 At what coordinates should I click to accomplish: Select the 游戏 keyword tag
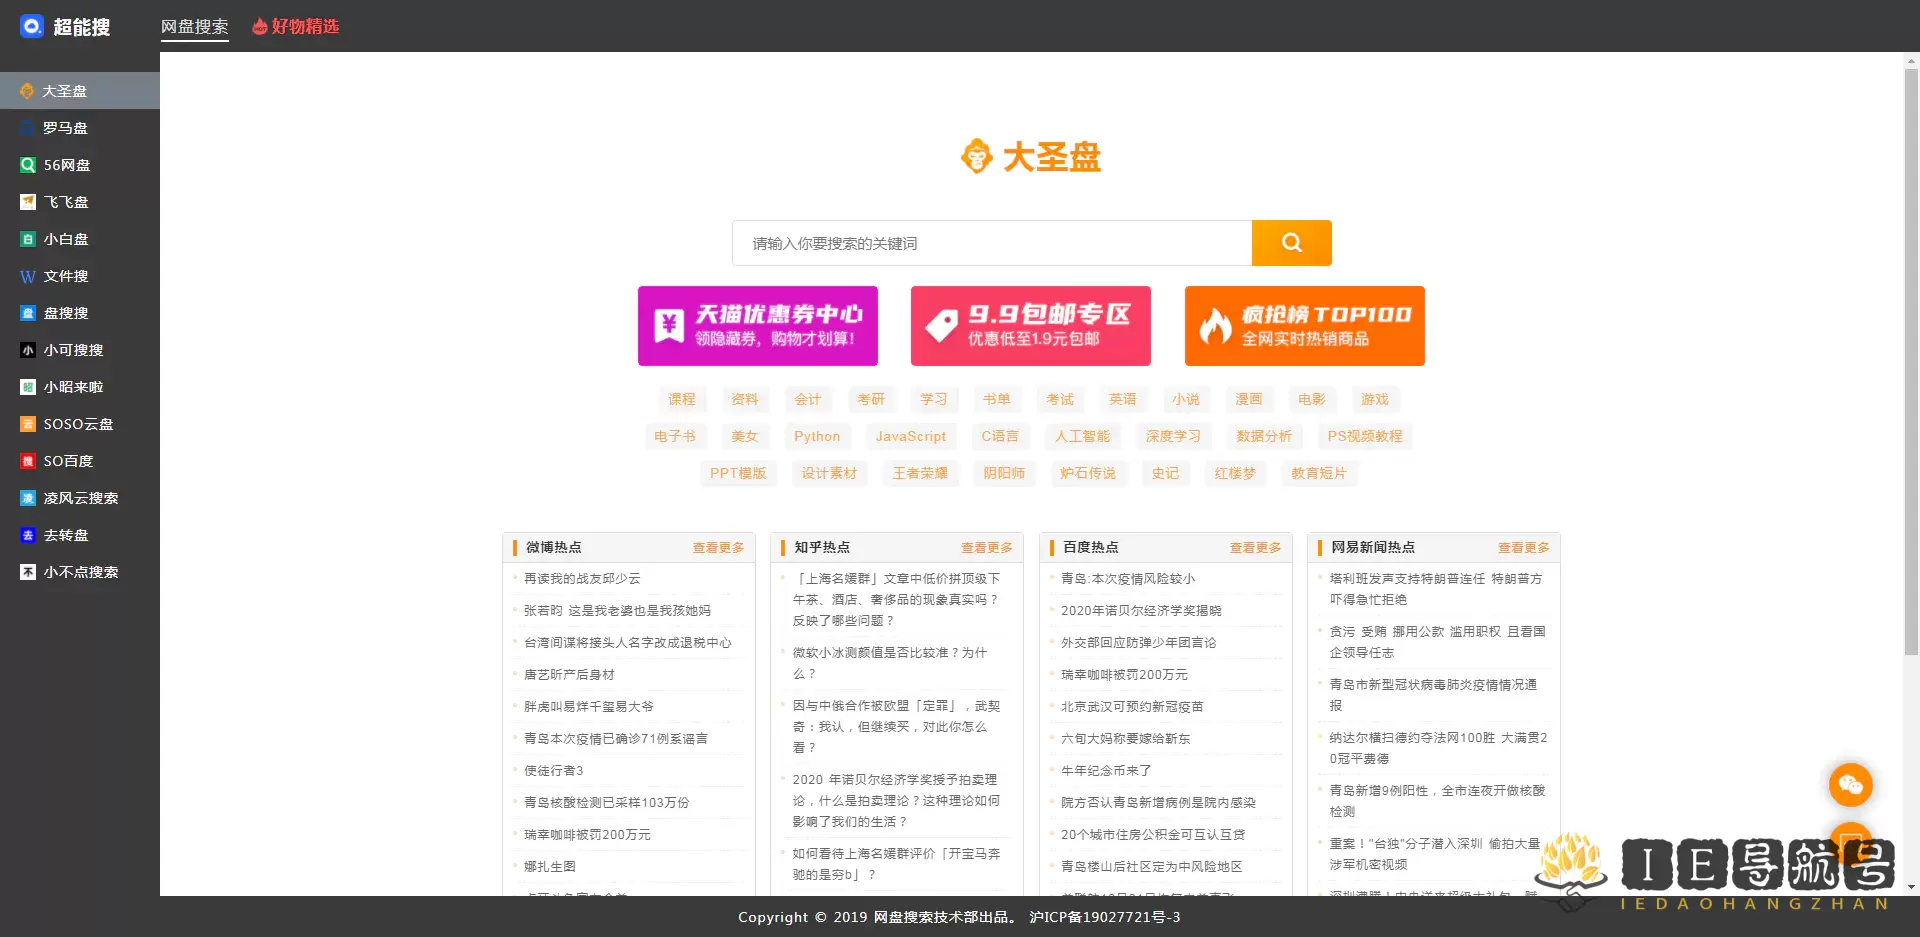coord(1375,399)
